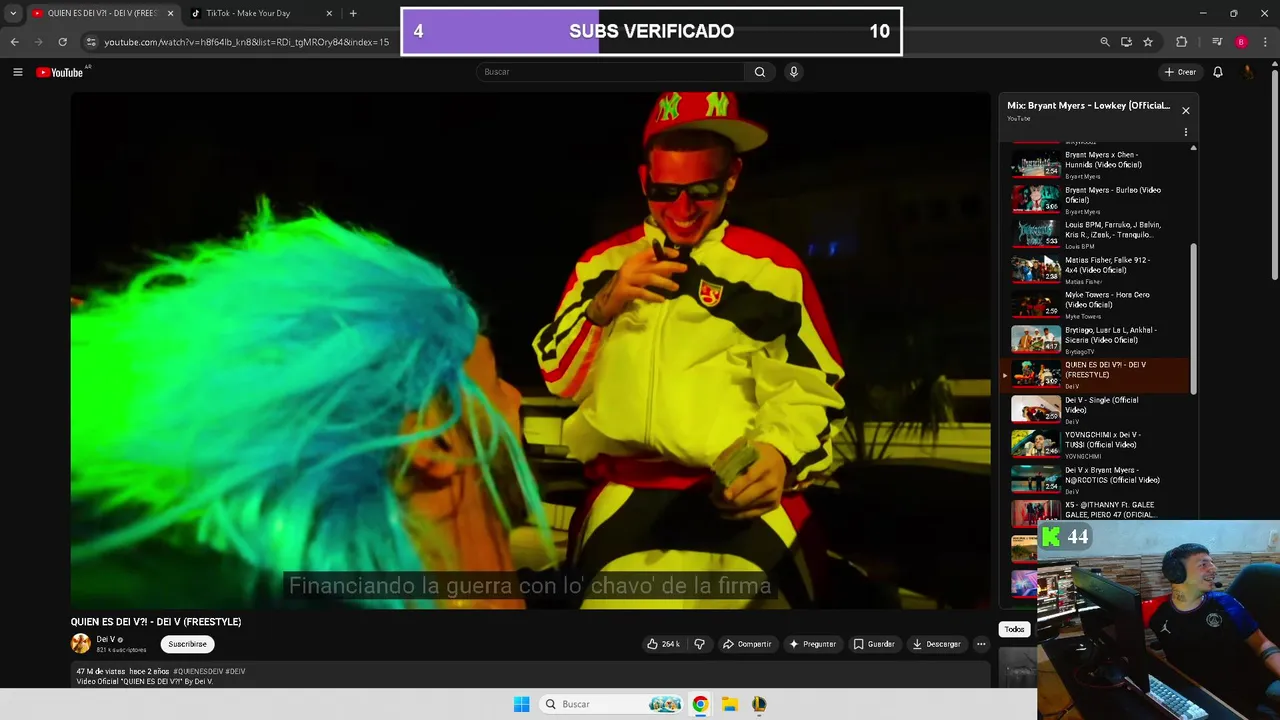The height and width of the screenshot is (720, 1280).
Task: Dislike the video with the thumbs-down icon
Action: [x=700, y=644]
